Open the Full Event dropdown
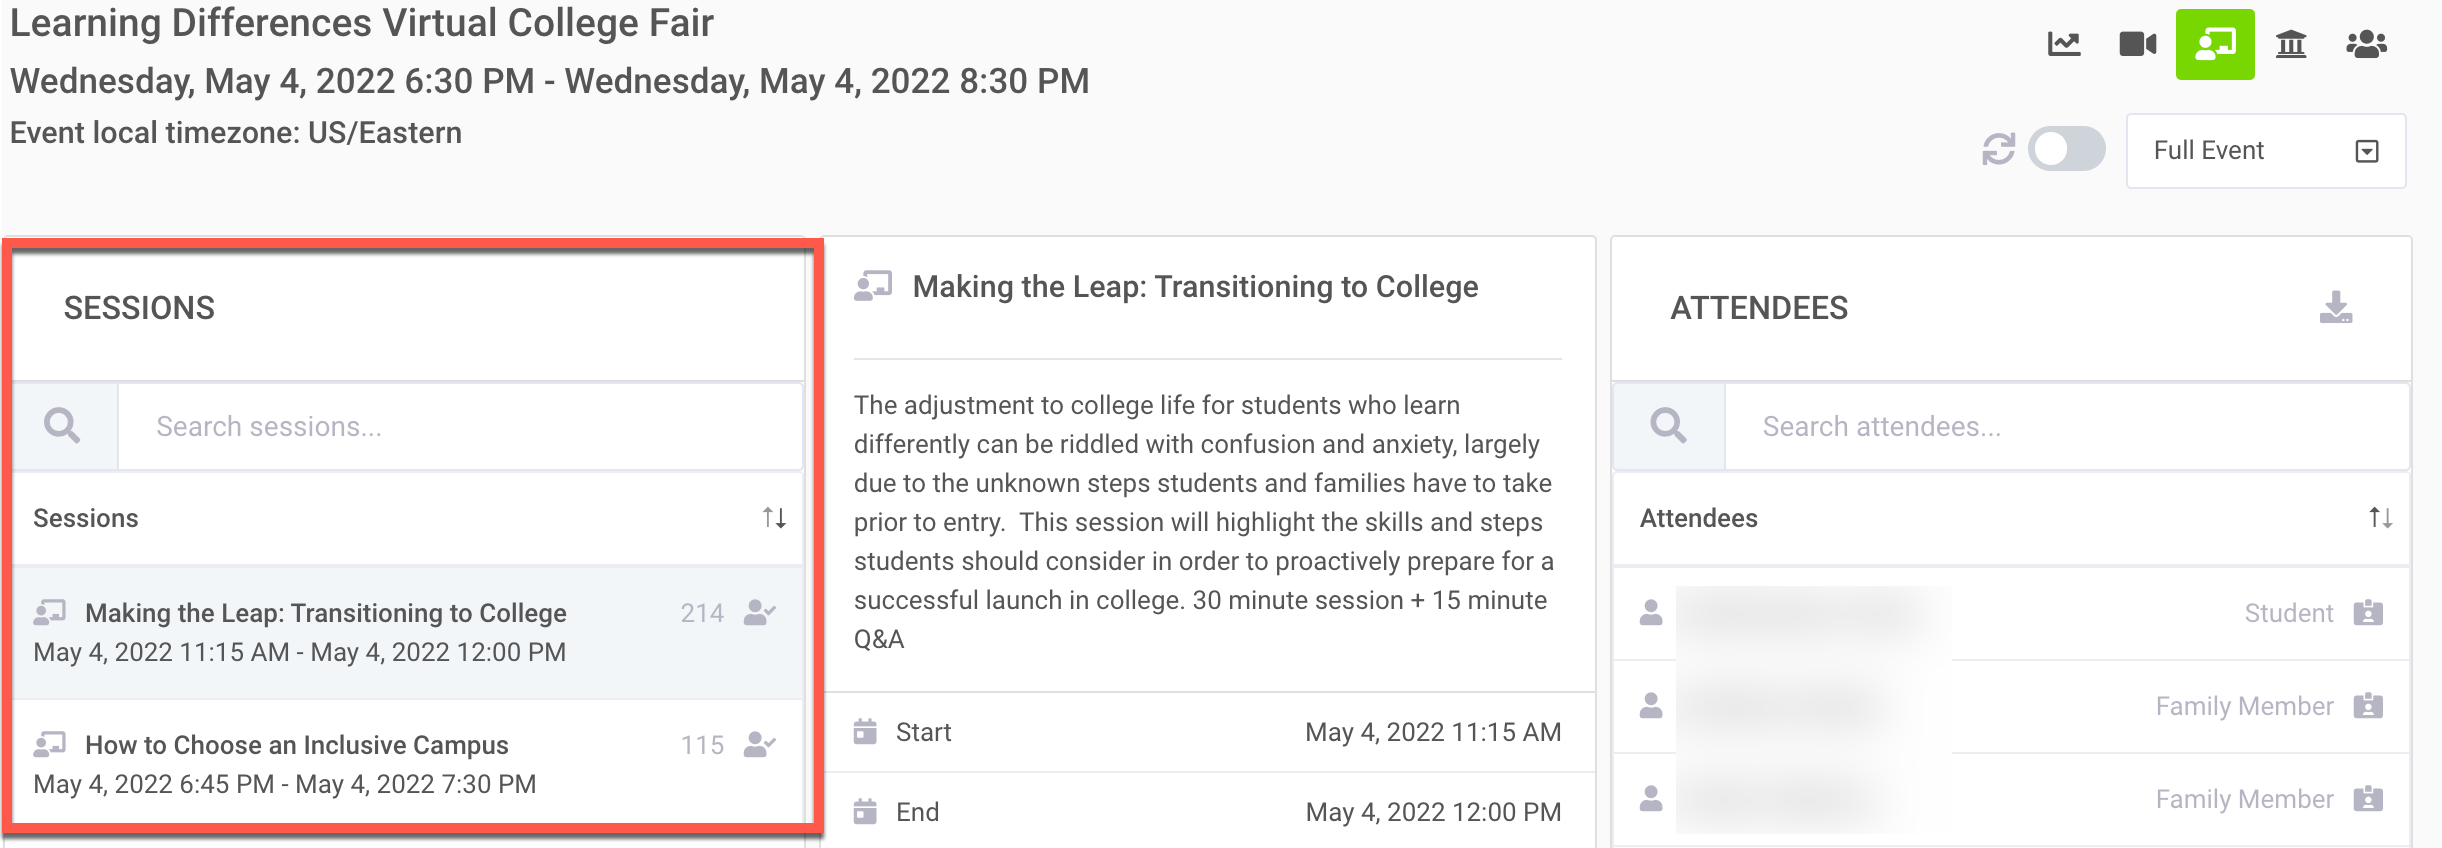Screen dimensions: 2442x848 pos(2265,151)
